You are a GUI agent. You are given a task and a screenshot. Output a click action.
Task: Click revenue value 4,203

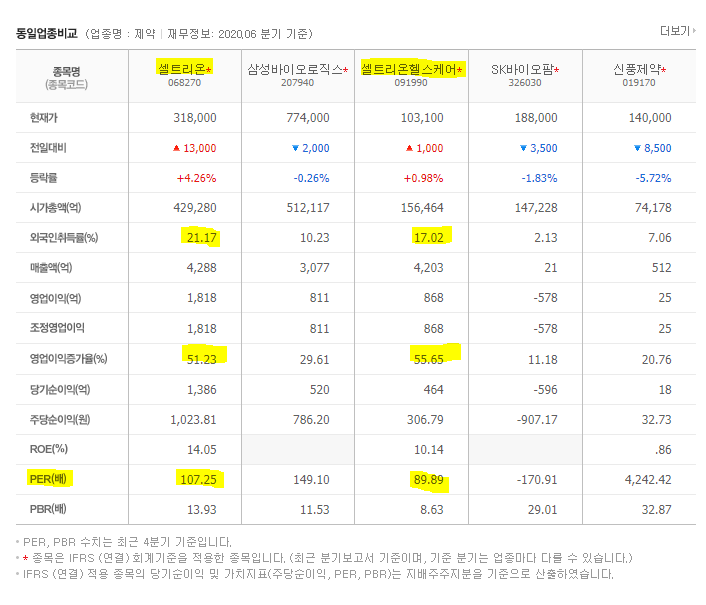click(429, 268)
